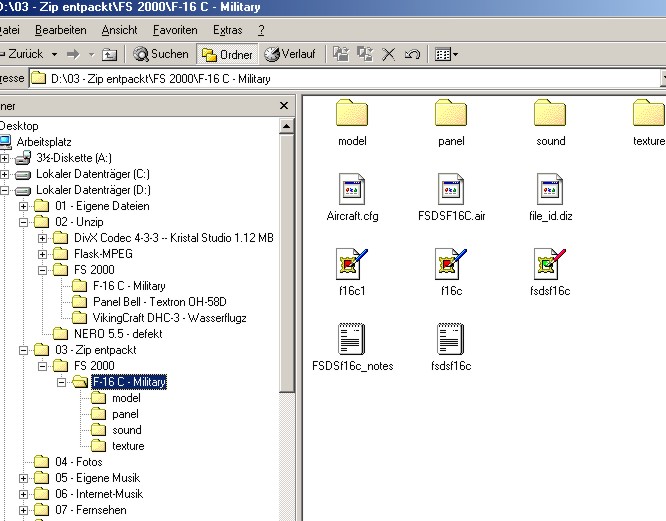
Task: Select NERO 5.5 - defekt folder
Action: pyautogui.click(x=118, y=334)
